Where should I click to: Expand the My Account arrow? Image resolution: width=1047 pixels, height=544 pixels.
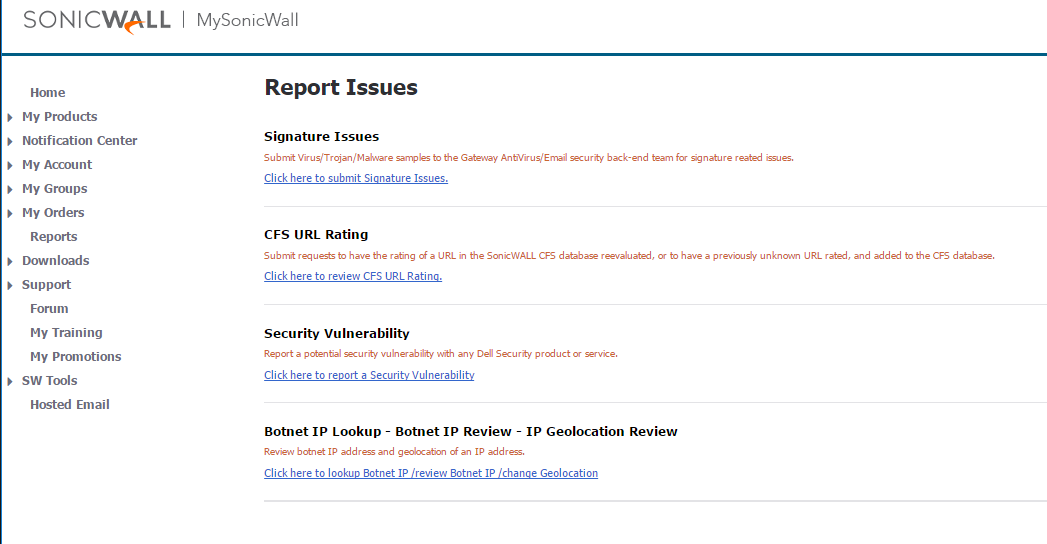[10, 165]
